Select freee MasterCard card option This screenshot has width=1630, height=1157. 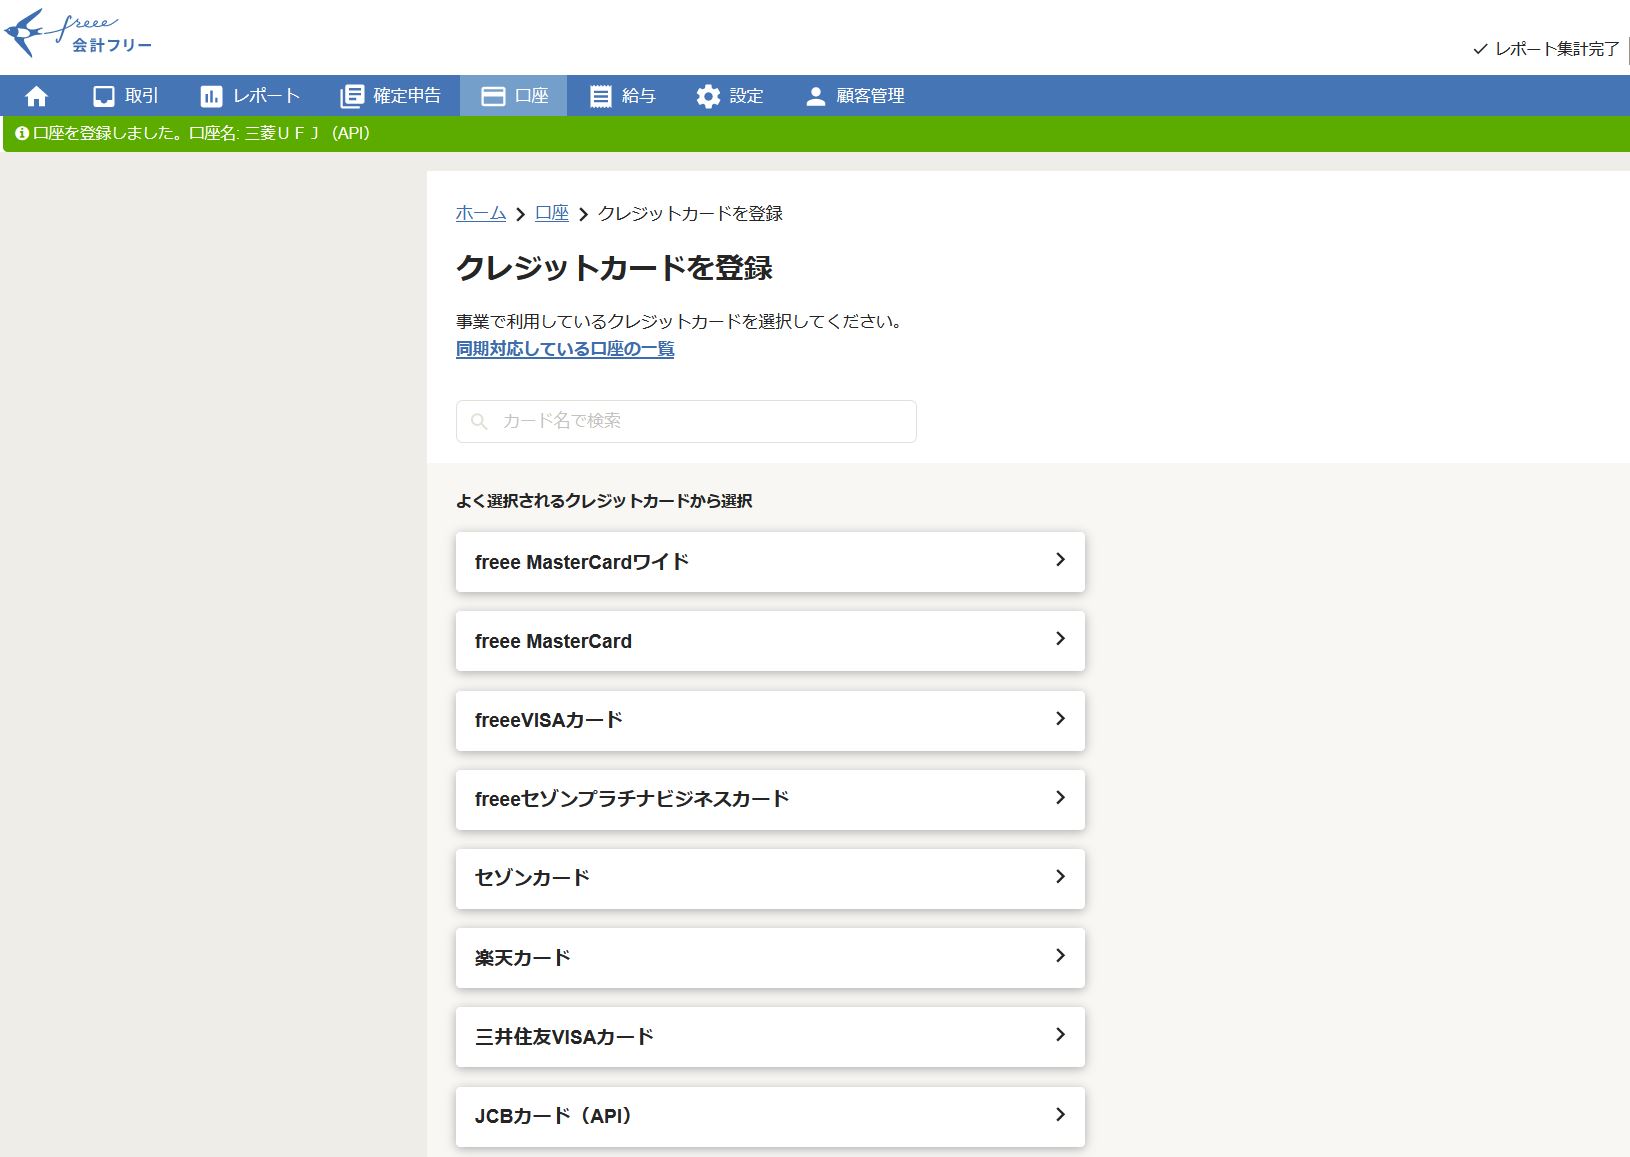[x=770, y=641]
